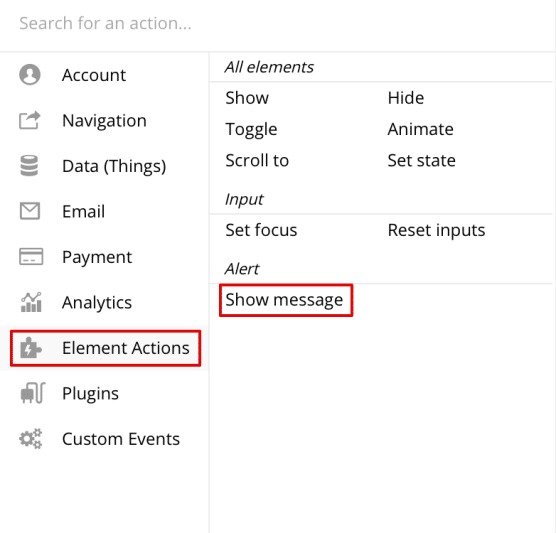The height and width of the screenshot is (533, 556).
Task: Click the Element Actions puzzle icon
Action: [x=30, y=348]
